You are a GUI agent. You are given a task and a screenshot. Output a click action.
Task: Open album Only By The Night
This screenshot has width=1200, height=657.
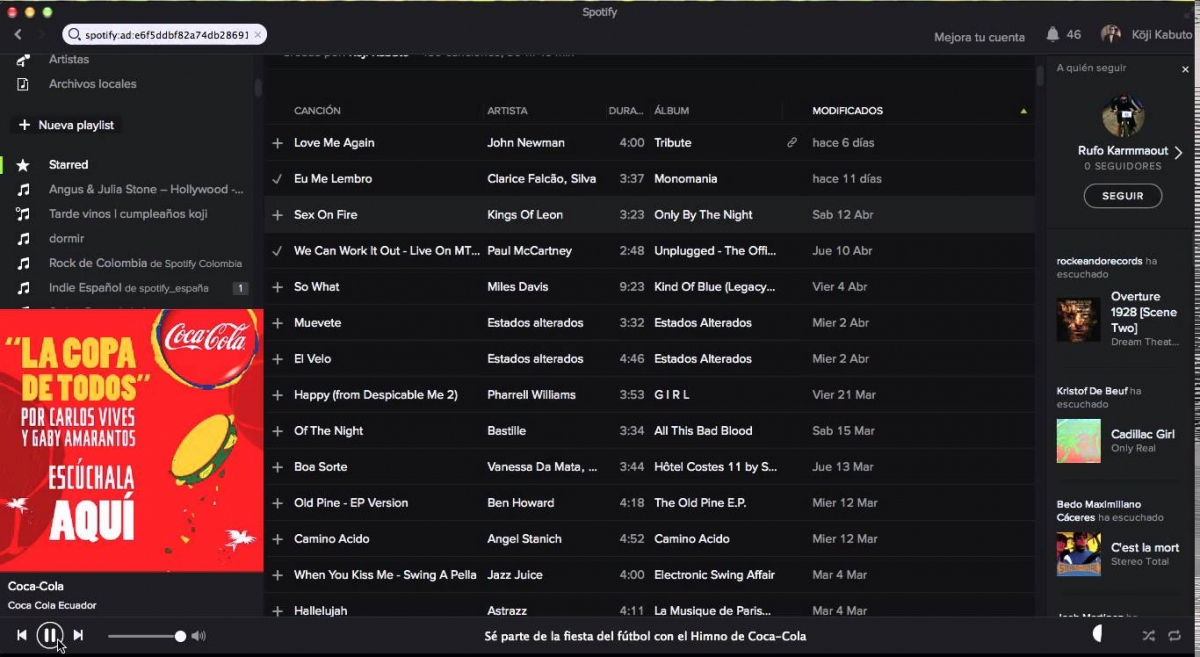pos(703,215)
